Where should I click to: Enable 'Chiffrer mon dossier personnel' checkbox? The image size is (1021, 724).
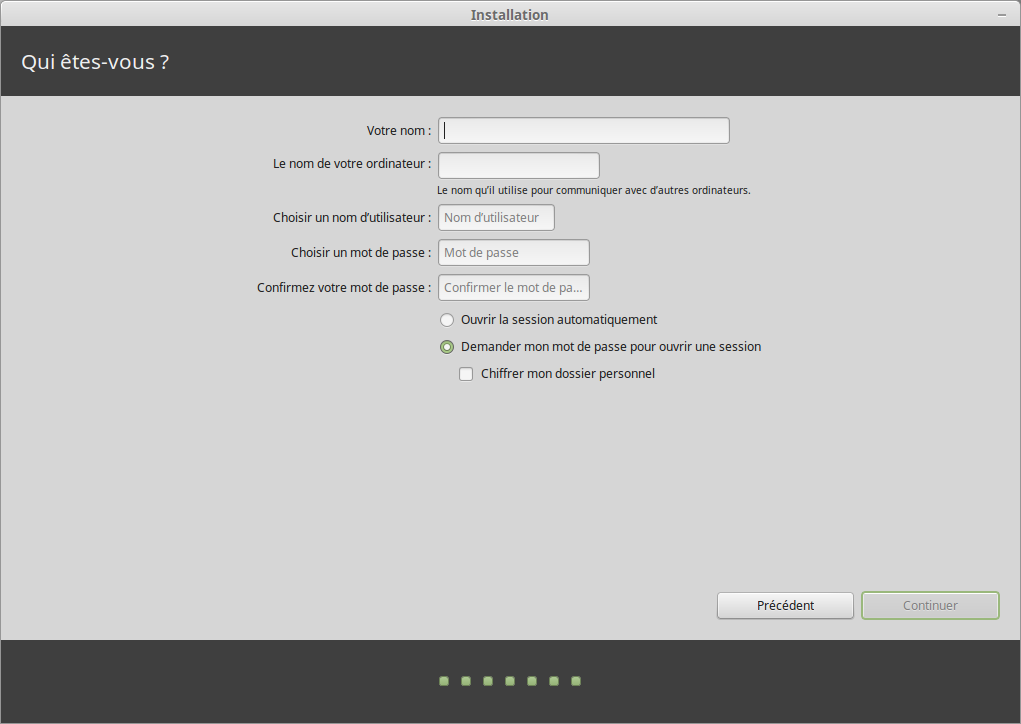(466, 374)
